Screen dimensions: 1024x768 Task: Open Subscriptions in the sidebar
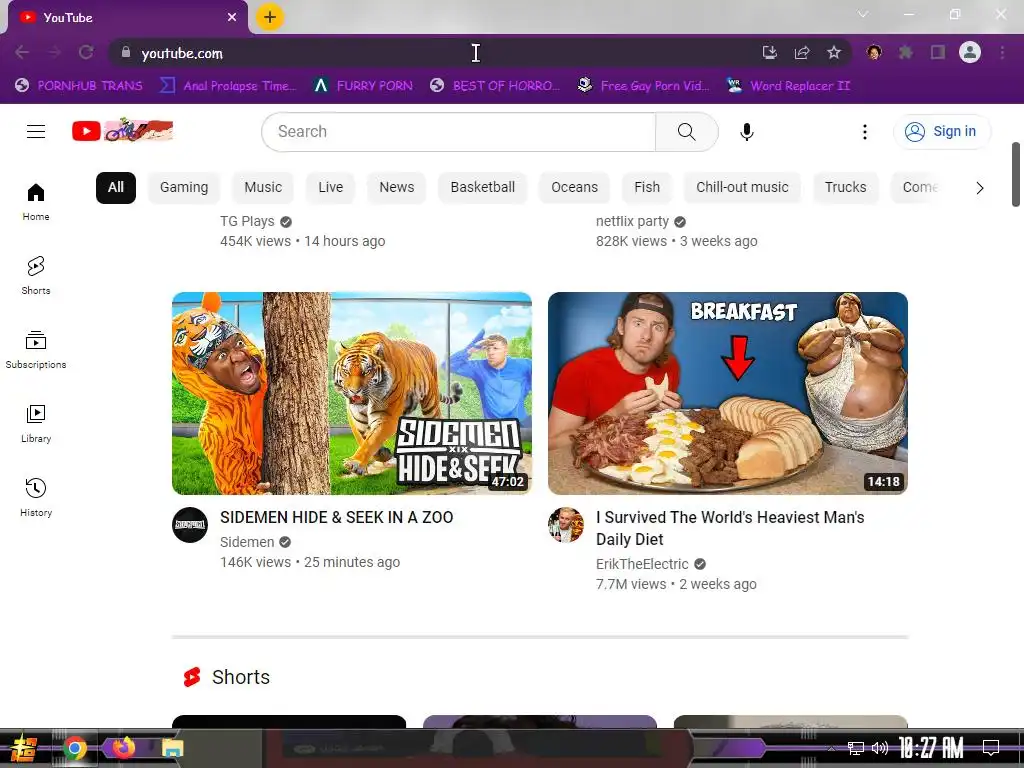tap(36, 350)
